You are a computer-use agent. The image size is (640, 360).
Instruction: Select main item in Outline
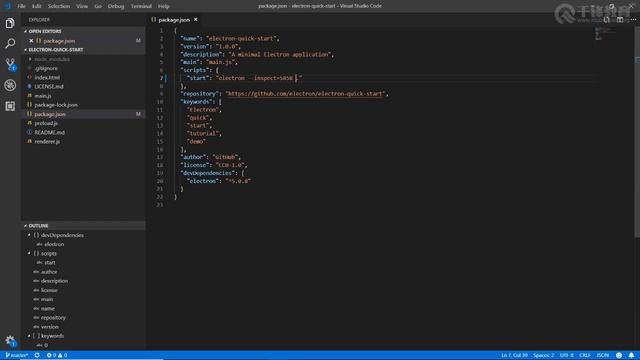coord(47,299)
